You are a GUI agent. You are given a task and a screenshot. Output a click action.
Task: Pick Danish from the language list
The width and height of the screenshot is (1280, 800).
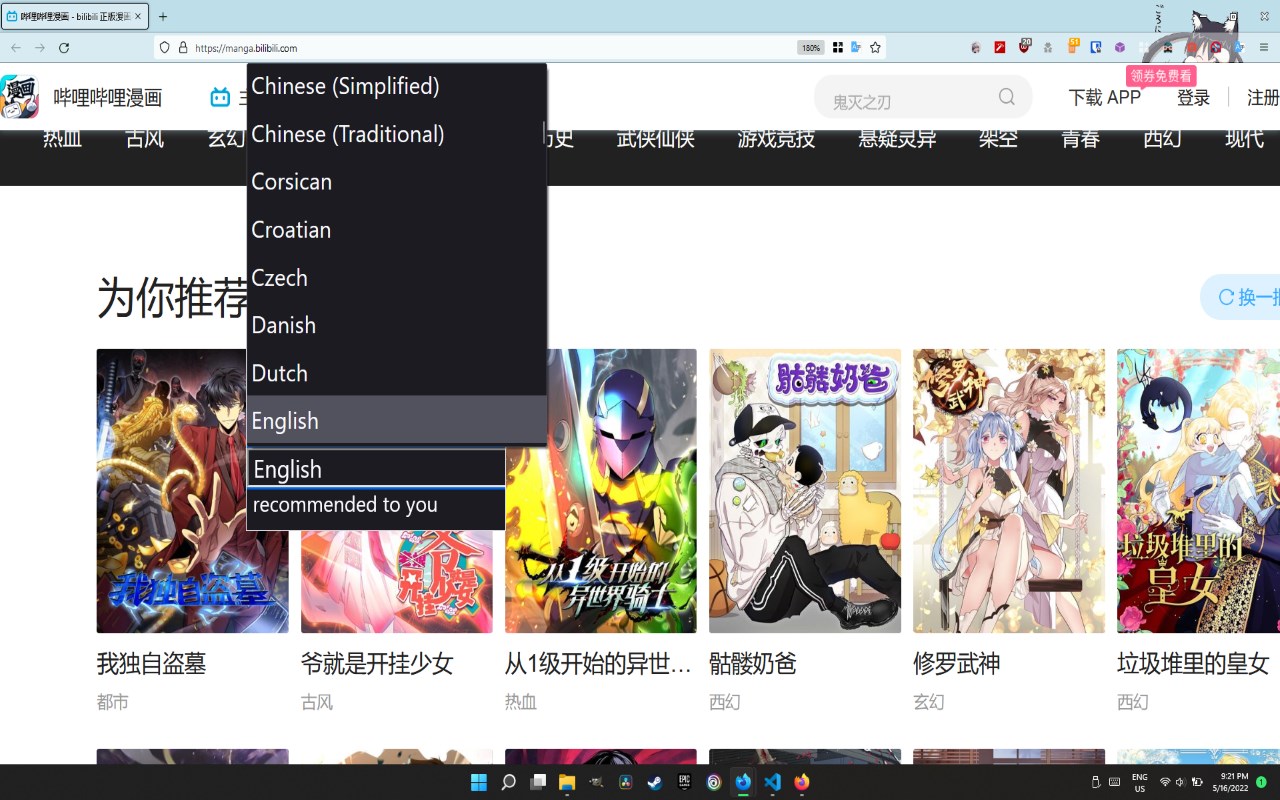coord(396,326)
